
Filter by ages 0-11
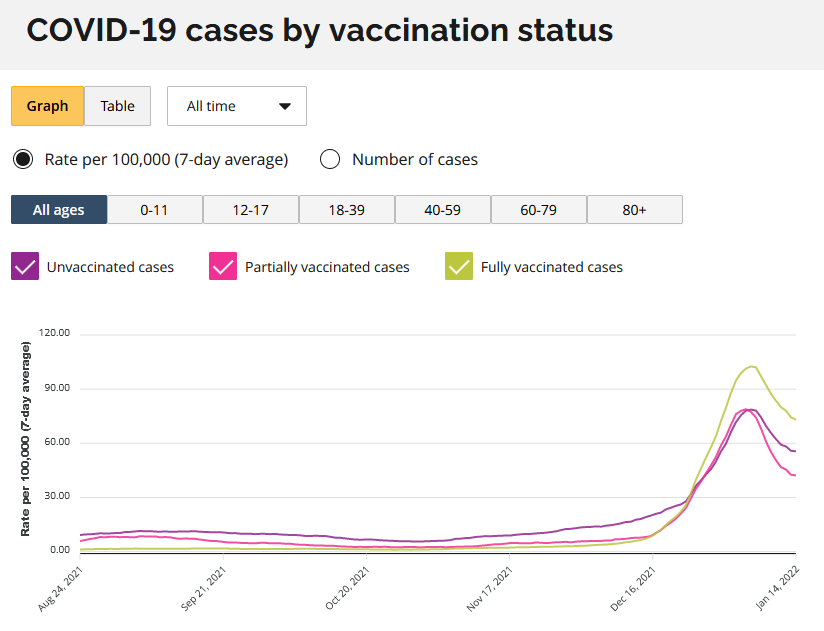(x=155, y=210)
